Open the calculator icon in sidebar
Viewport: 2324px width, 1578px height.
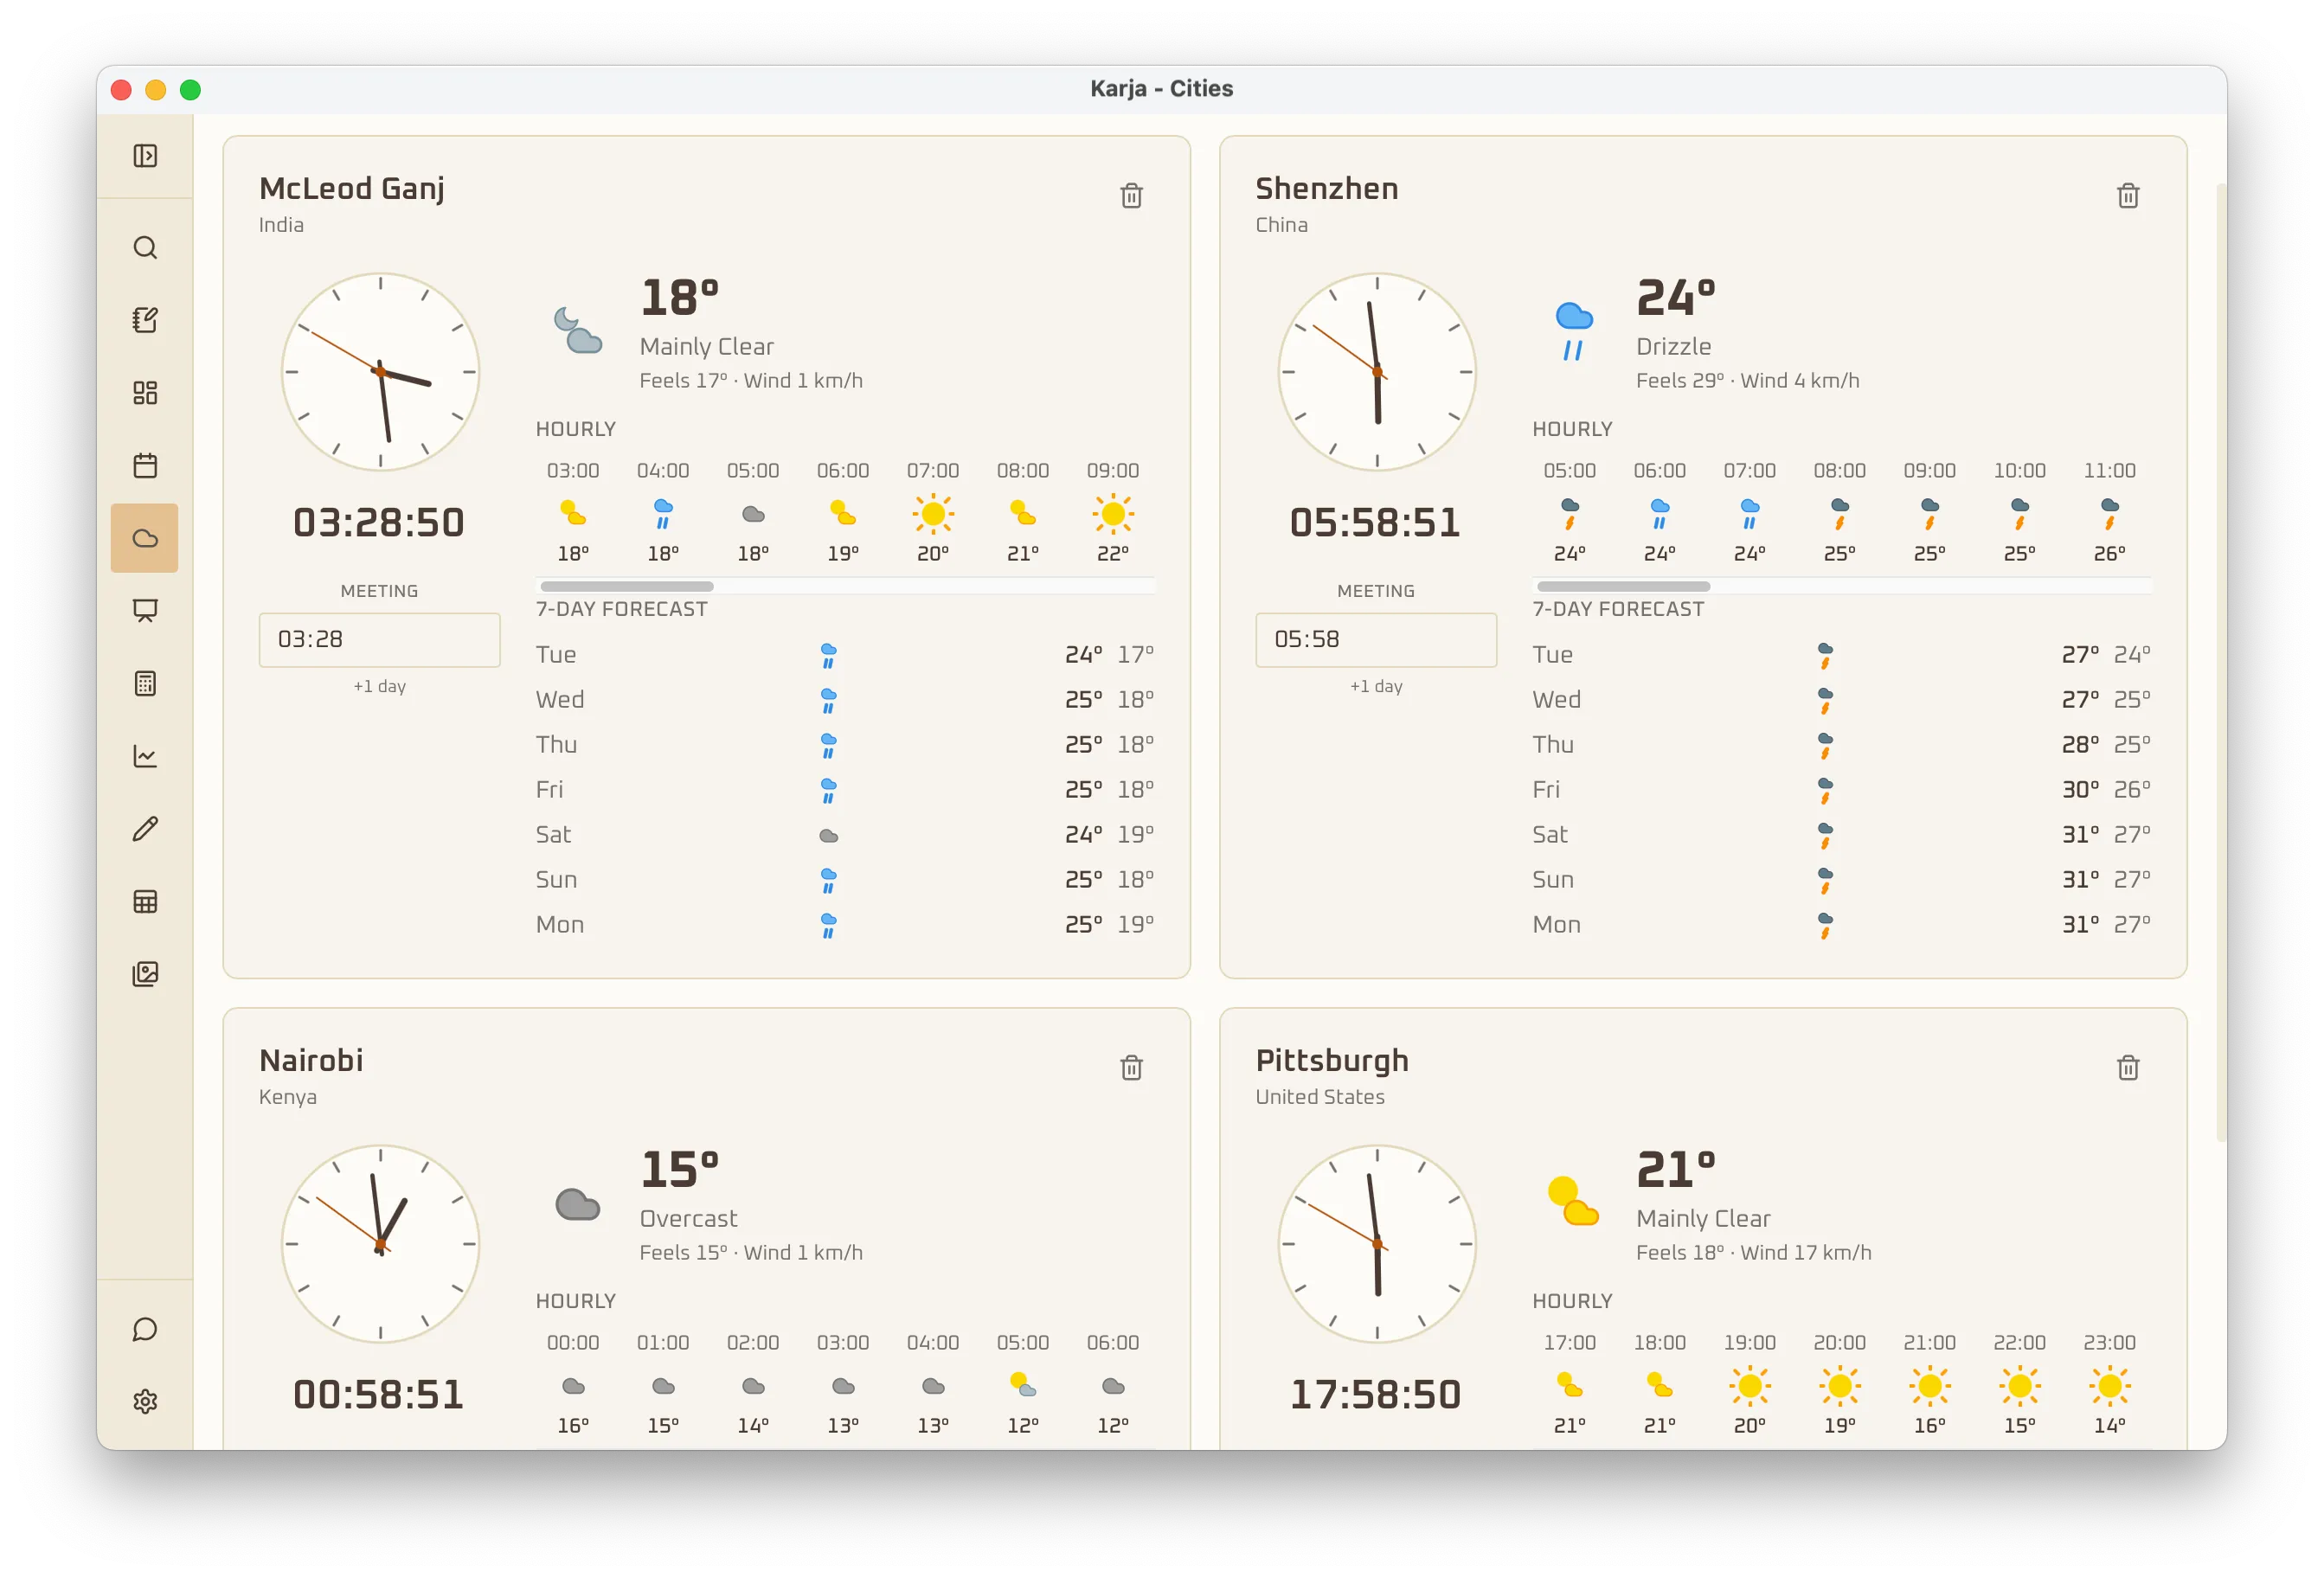(145, 683)
